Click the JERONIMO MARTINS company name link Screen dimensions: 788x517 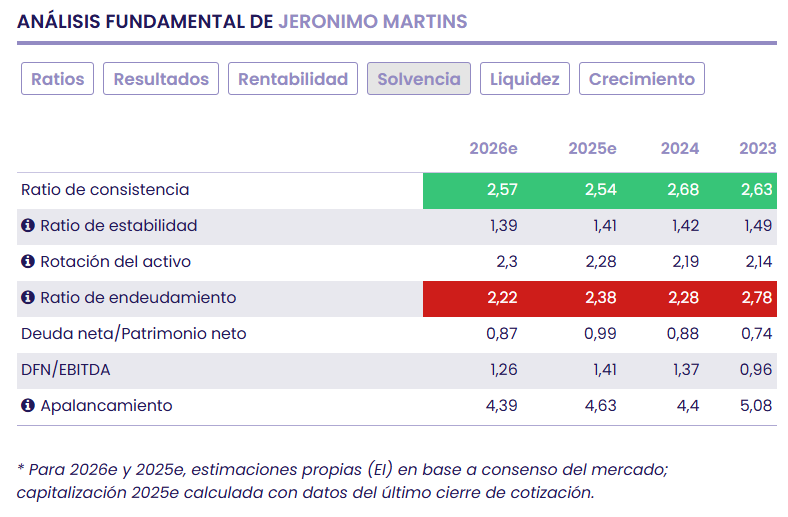click(372, 21)
